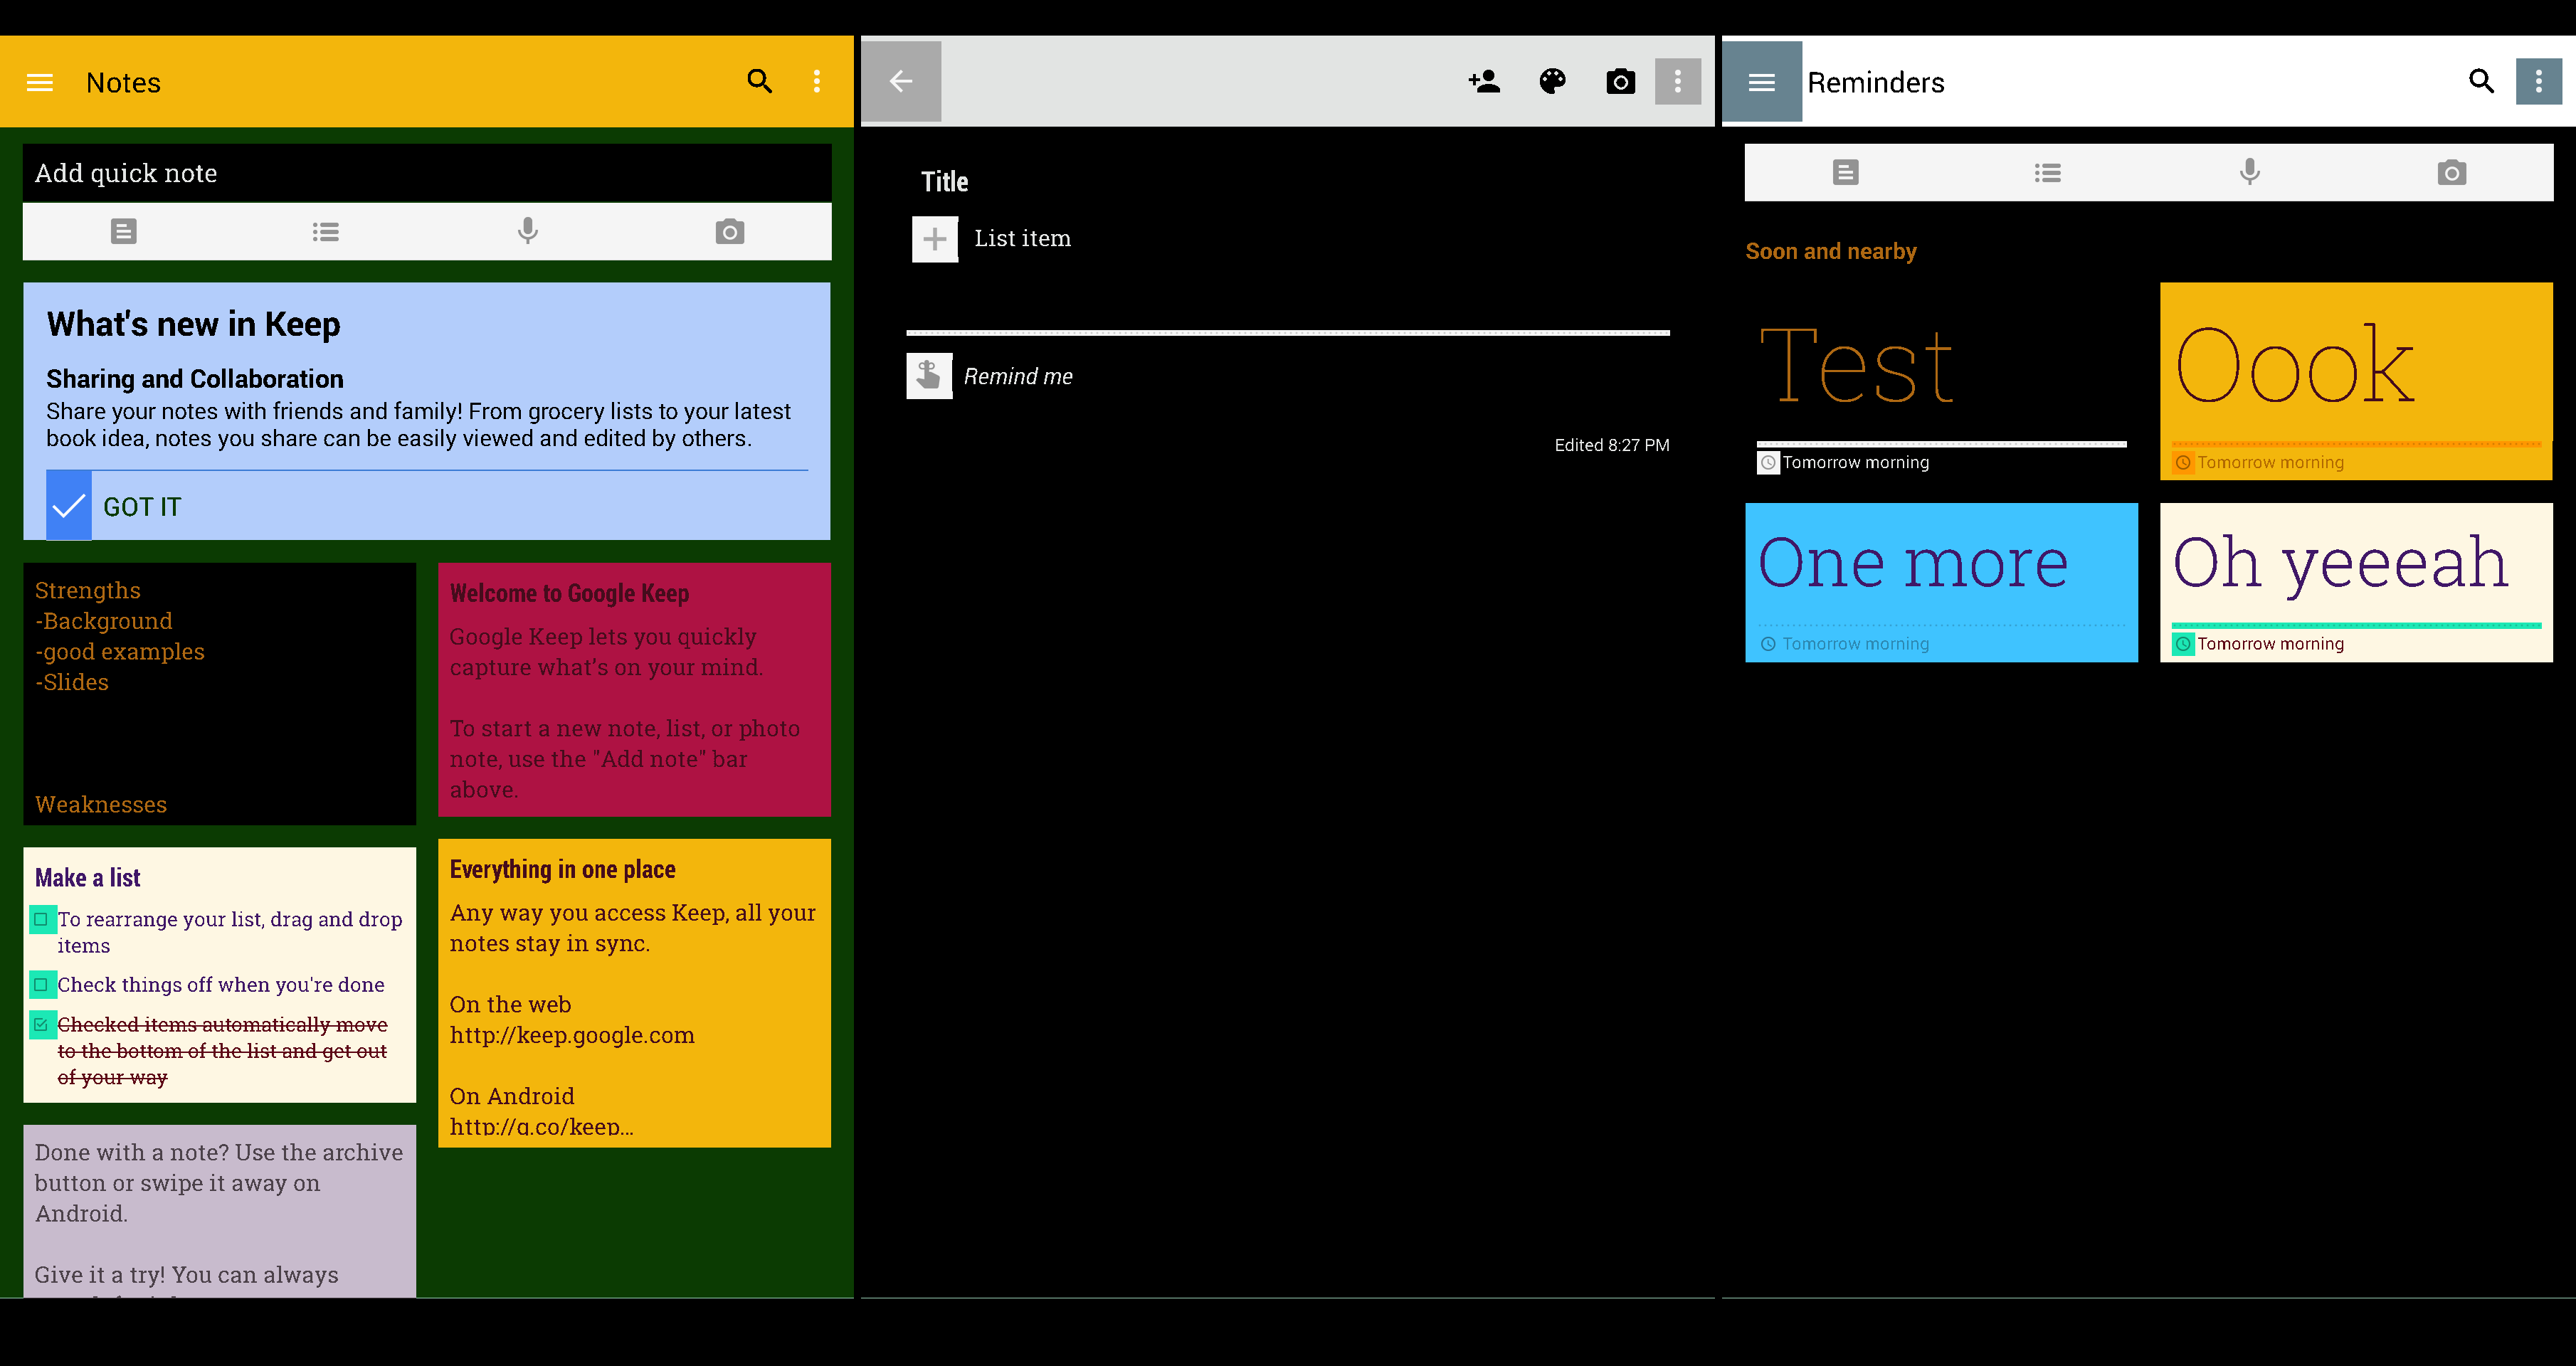Image resolution: width=2576 pixels, height=1366 pixels.
Task: Create new text note in Notes bar
Action: (x=124, y=232)
